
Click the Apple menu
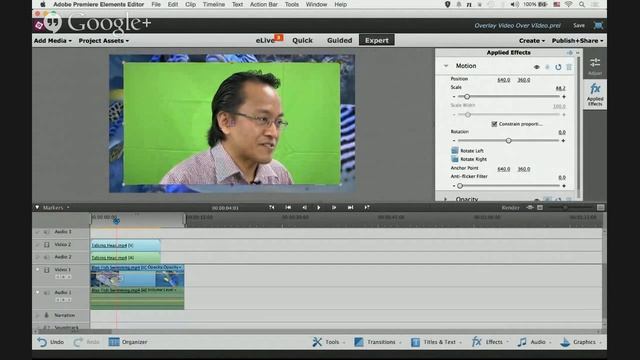click(42, 4)
